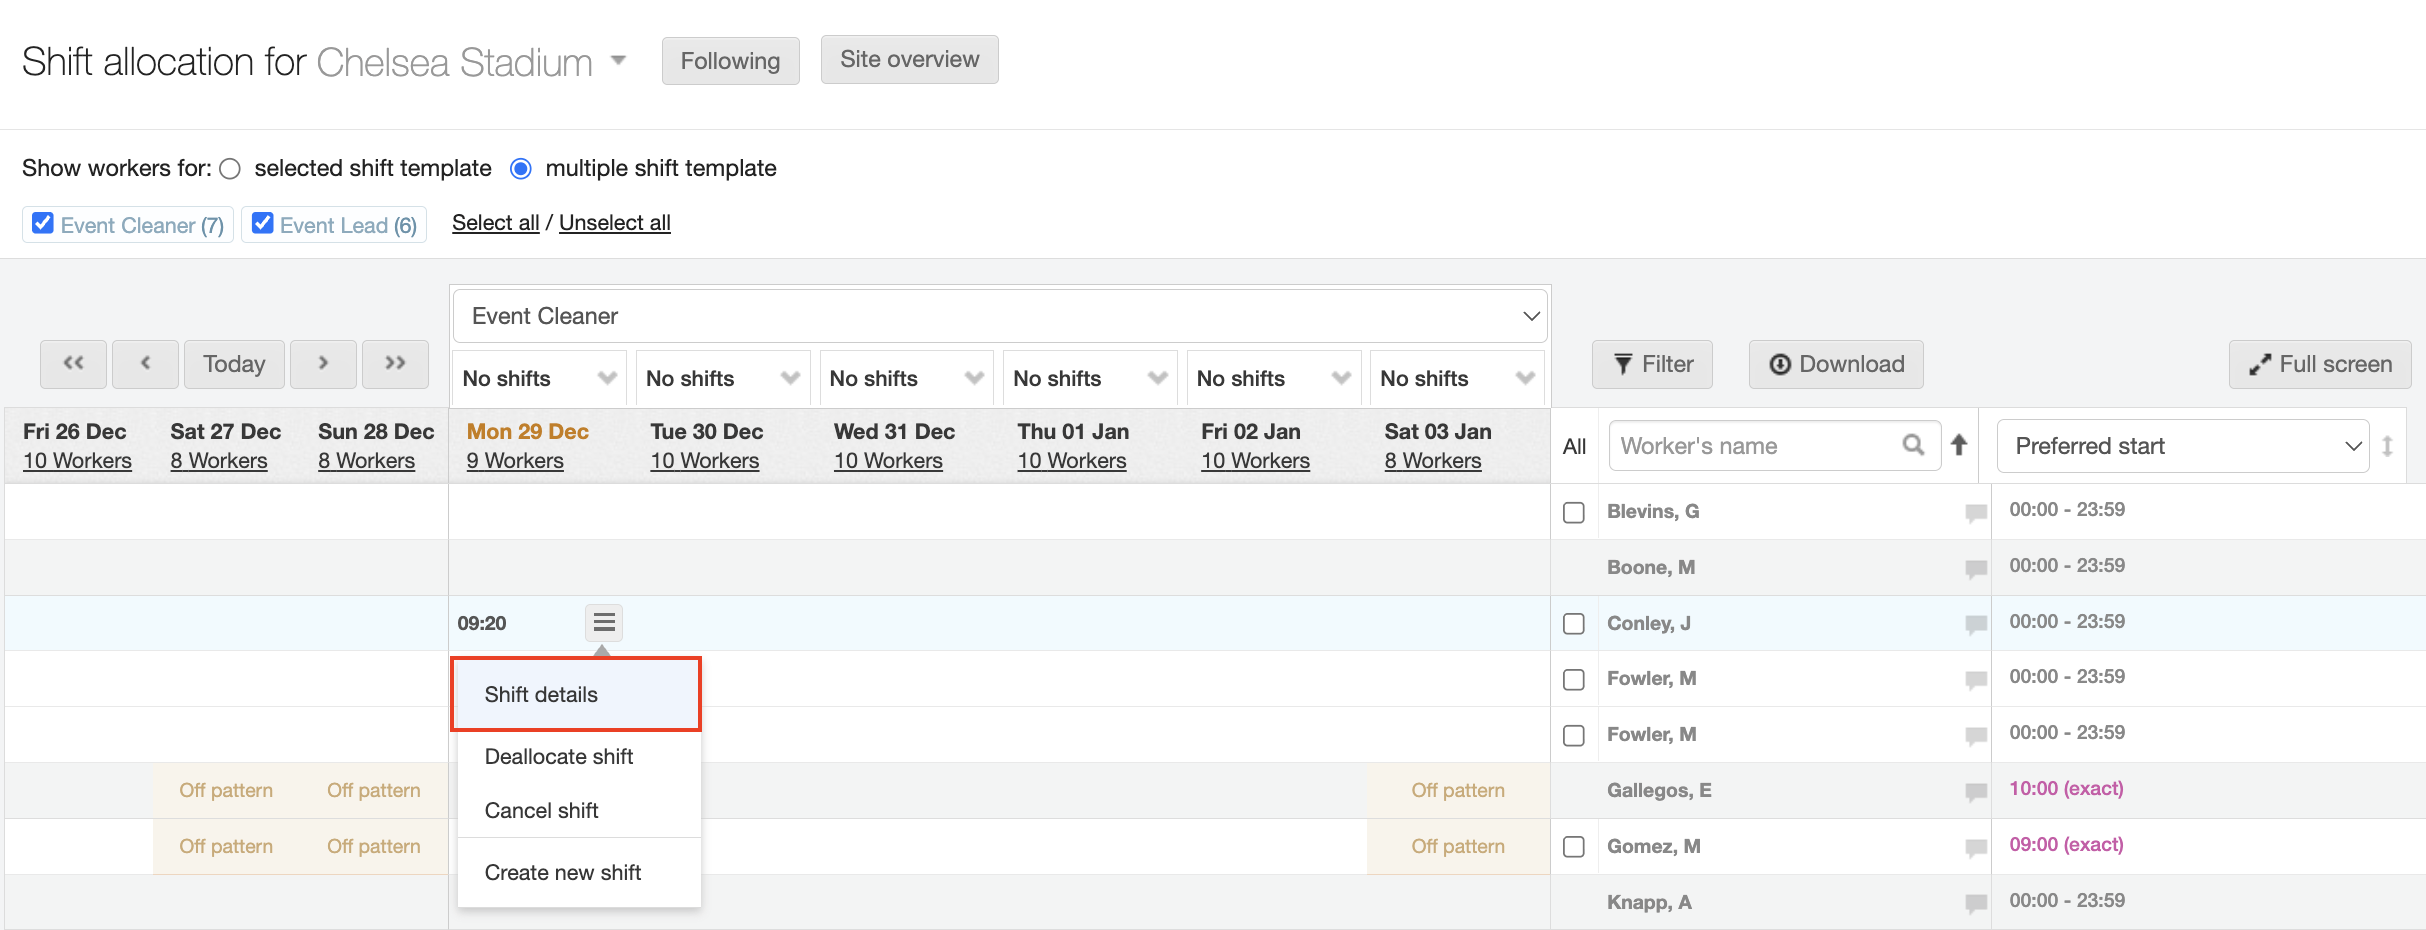Select Deallocate shift in the menu
Screen dimensions: 2426x930
559,757
